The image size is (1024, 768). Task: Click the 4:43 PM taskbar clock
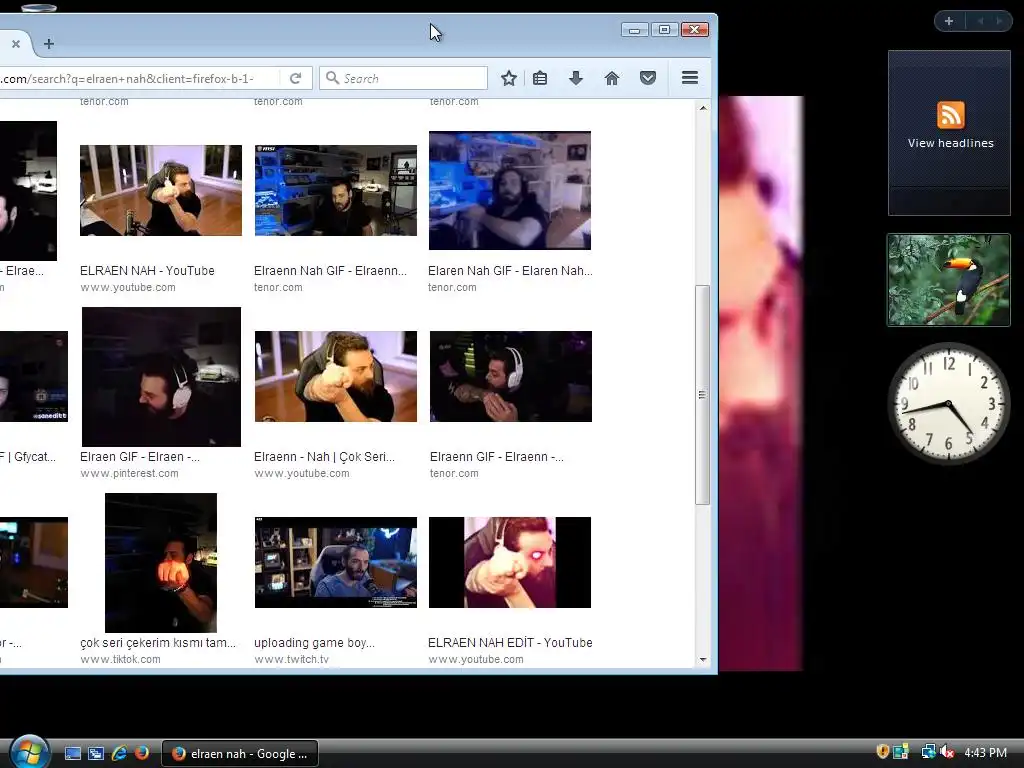(985, 753)
